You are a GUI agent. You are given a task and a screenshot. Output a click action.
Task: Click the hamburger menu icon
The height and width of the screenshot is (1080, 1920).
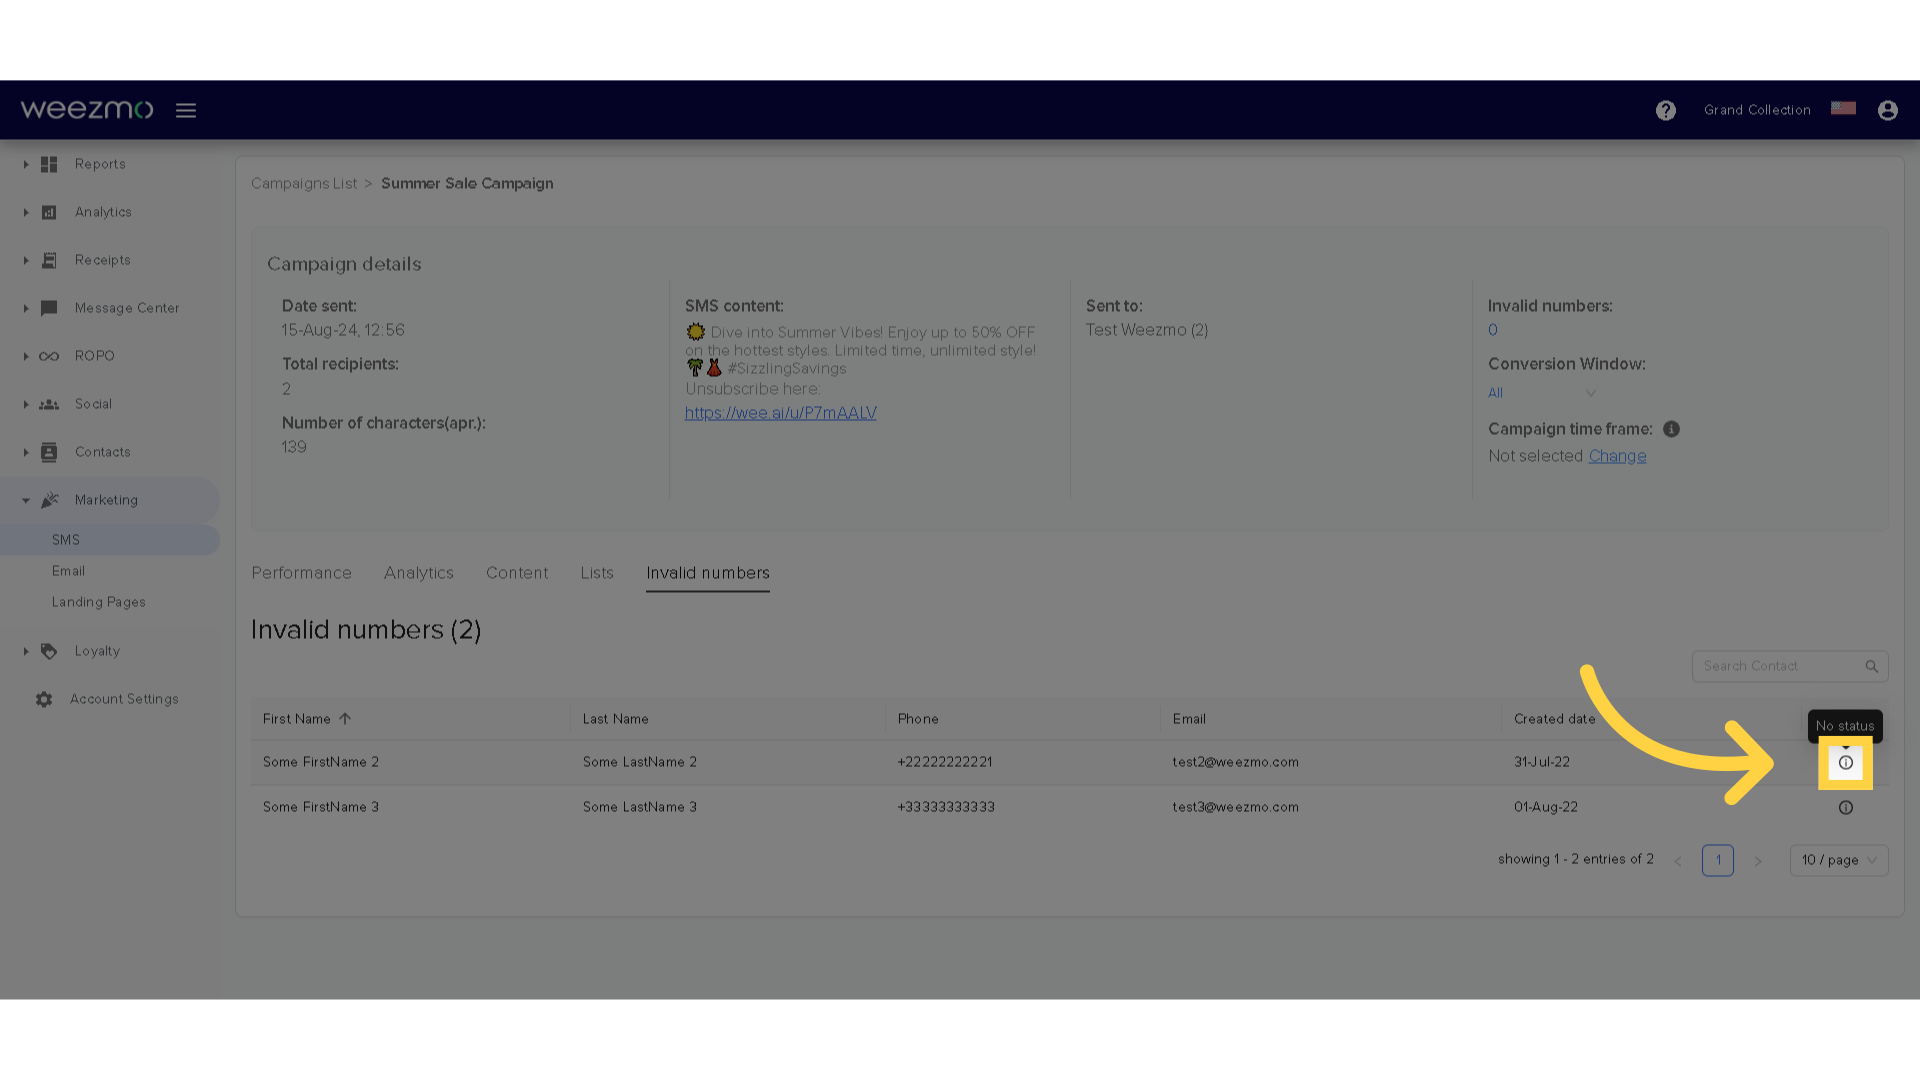[186, 110]
